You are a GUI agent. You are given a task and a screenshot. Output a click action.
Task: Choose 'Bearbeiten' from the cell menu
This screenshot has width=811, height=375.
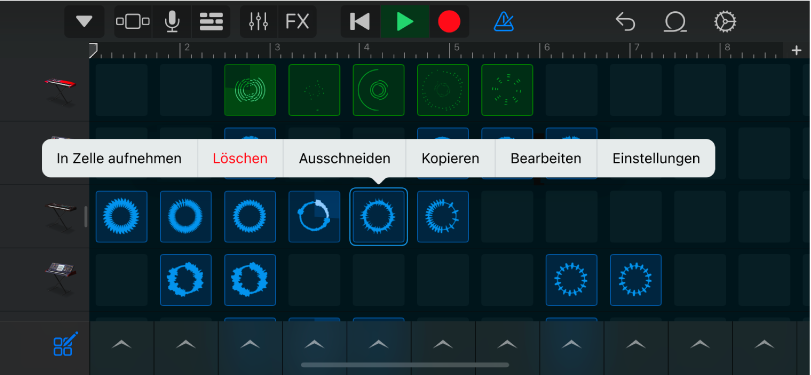[x=546, y=158]
